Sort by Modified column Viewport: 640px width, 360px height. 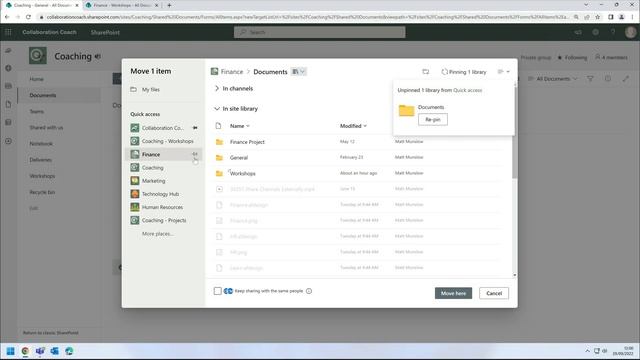(x=353, y=126)
